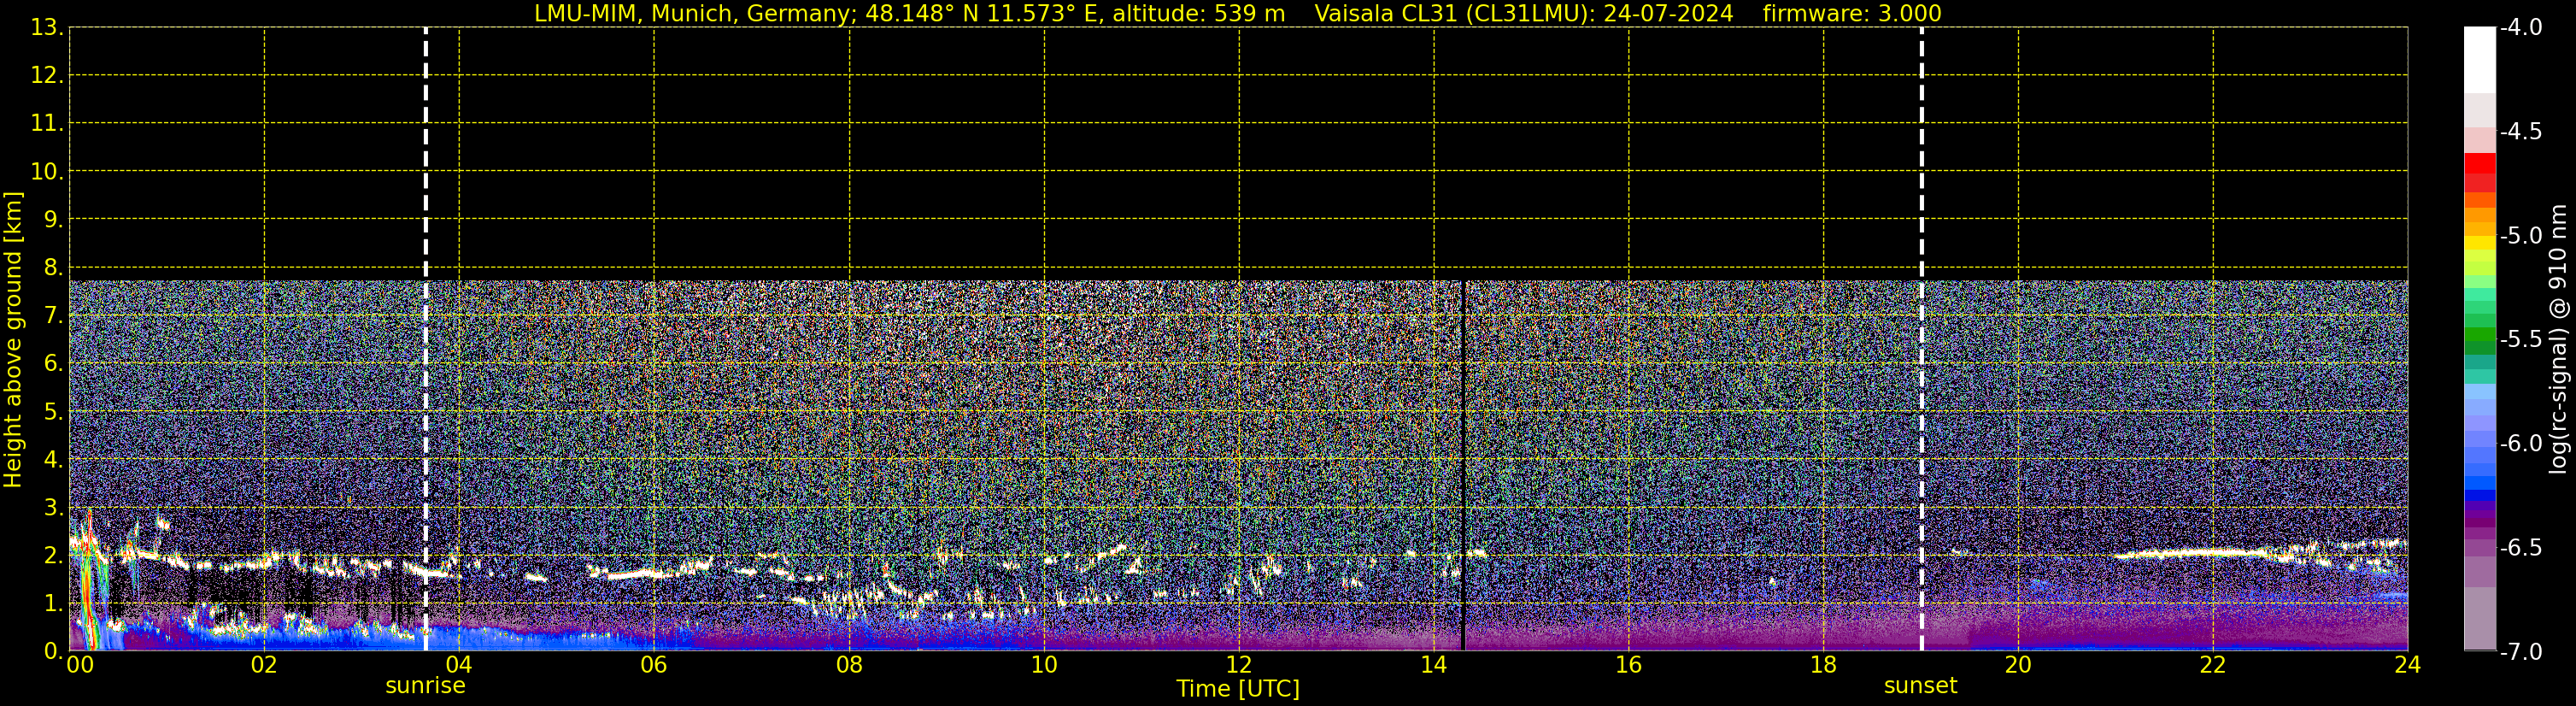
Task: Click the x-axis tick label '00'
Action: coord(79,665)
